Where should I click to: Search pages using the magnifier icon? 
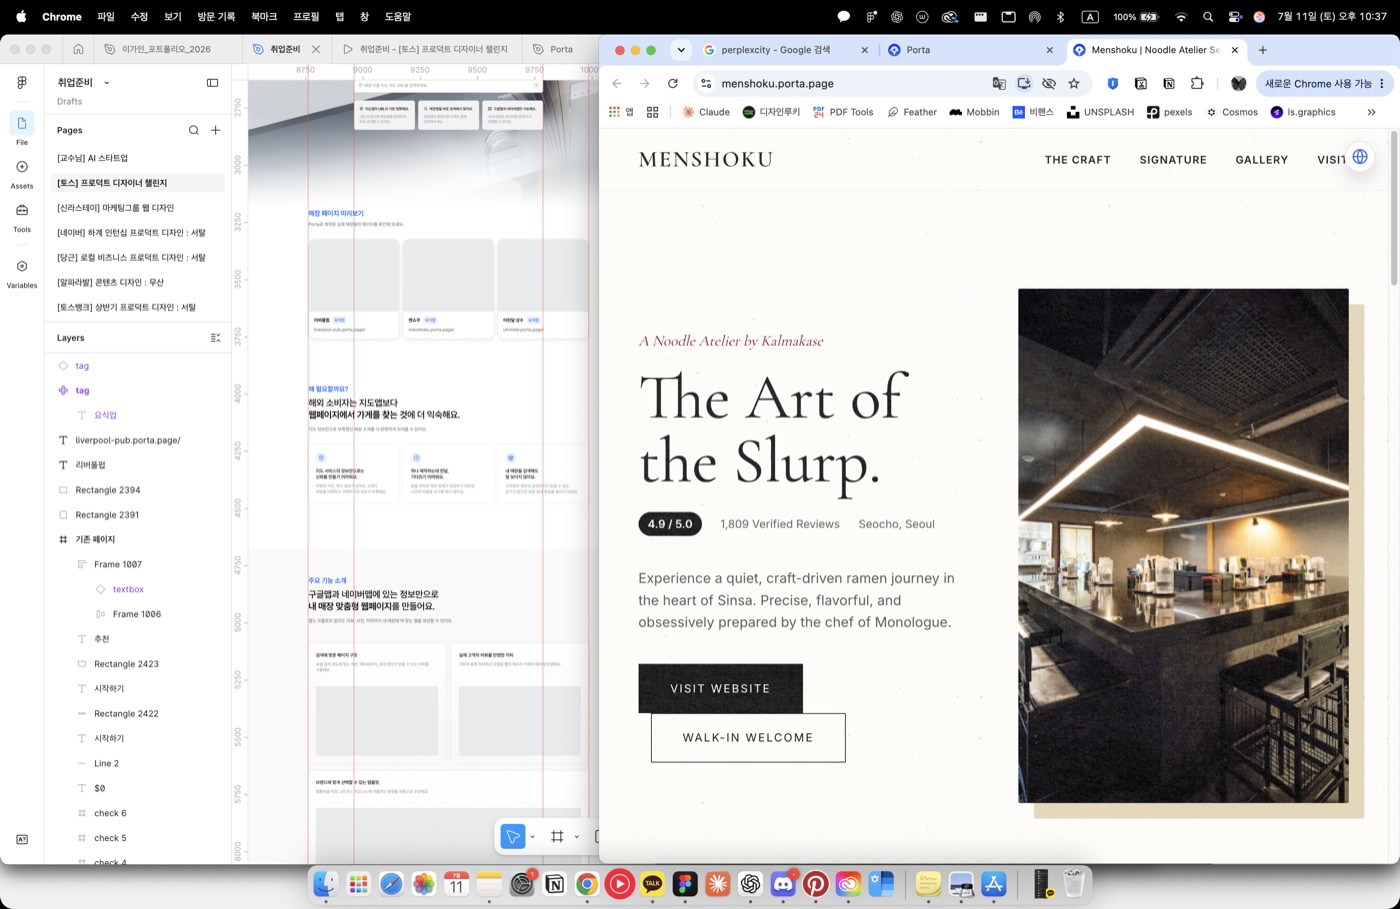pos(194,130)
